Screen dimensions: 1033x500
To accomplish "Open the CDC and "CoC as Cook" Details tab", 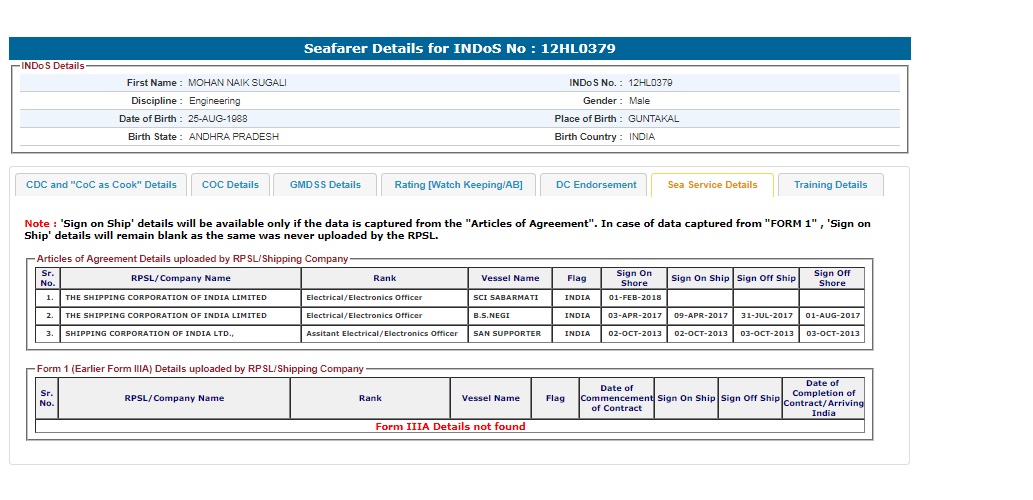I will click(101, 185).
